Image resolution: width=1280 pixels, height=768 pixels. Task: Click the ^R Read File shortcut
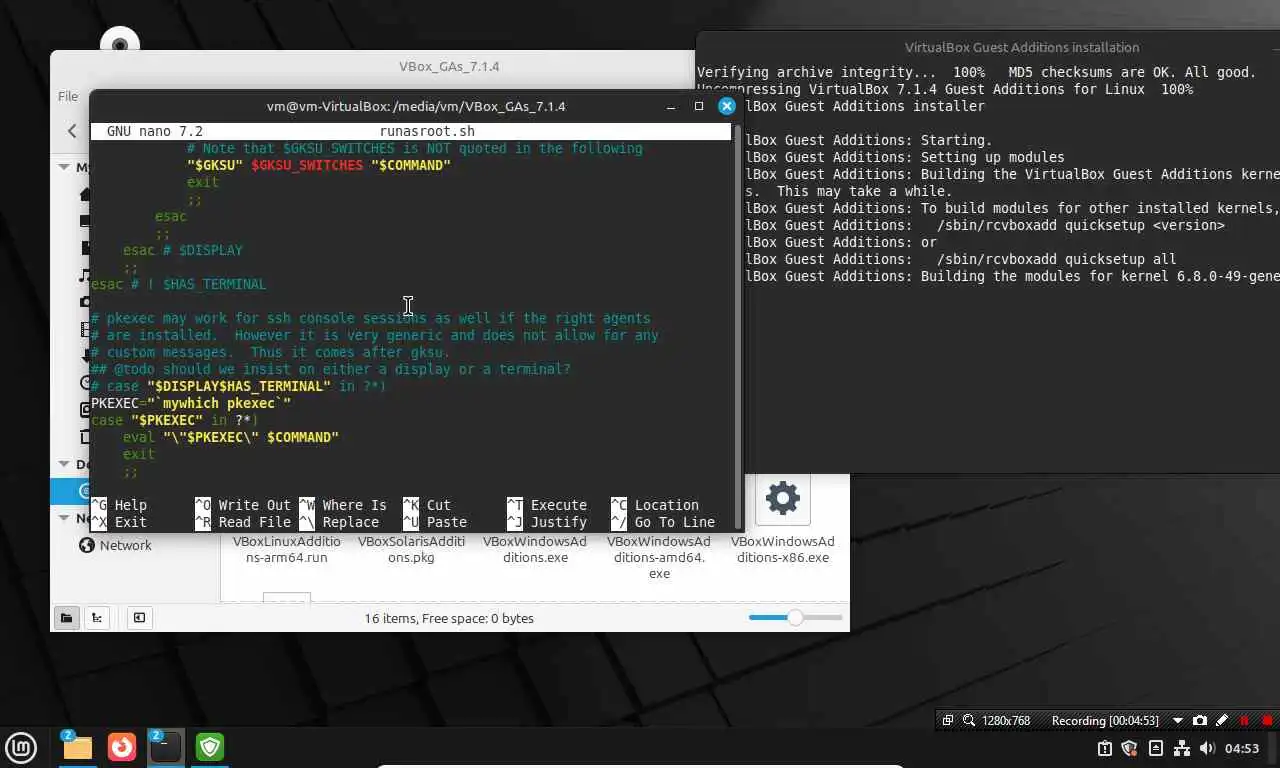243,522
